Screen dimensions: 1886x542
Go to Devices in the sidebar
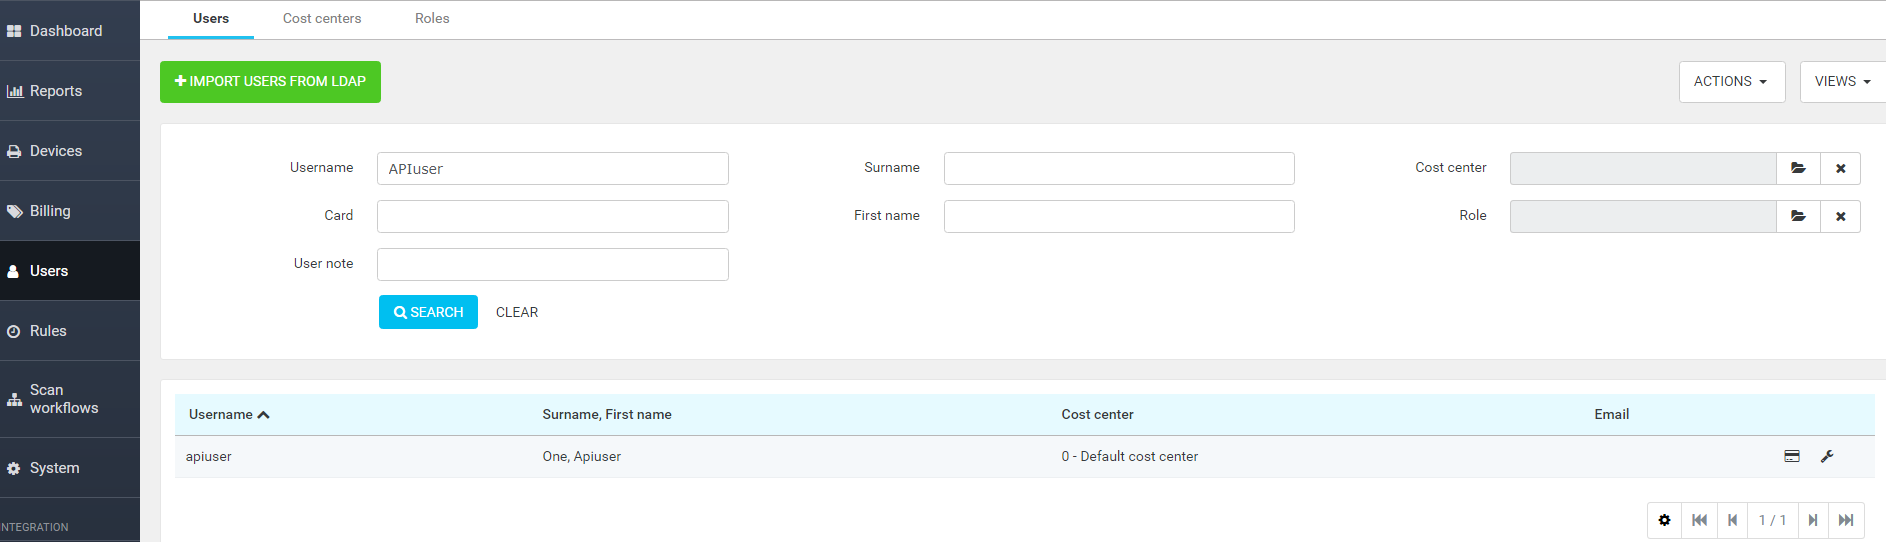(70, 151)
